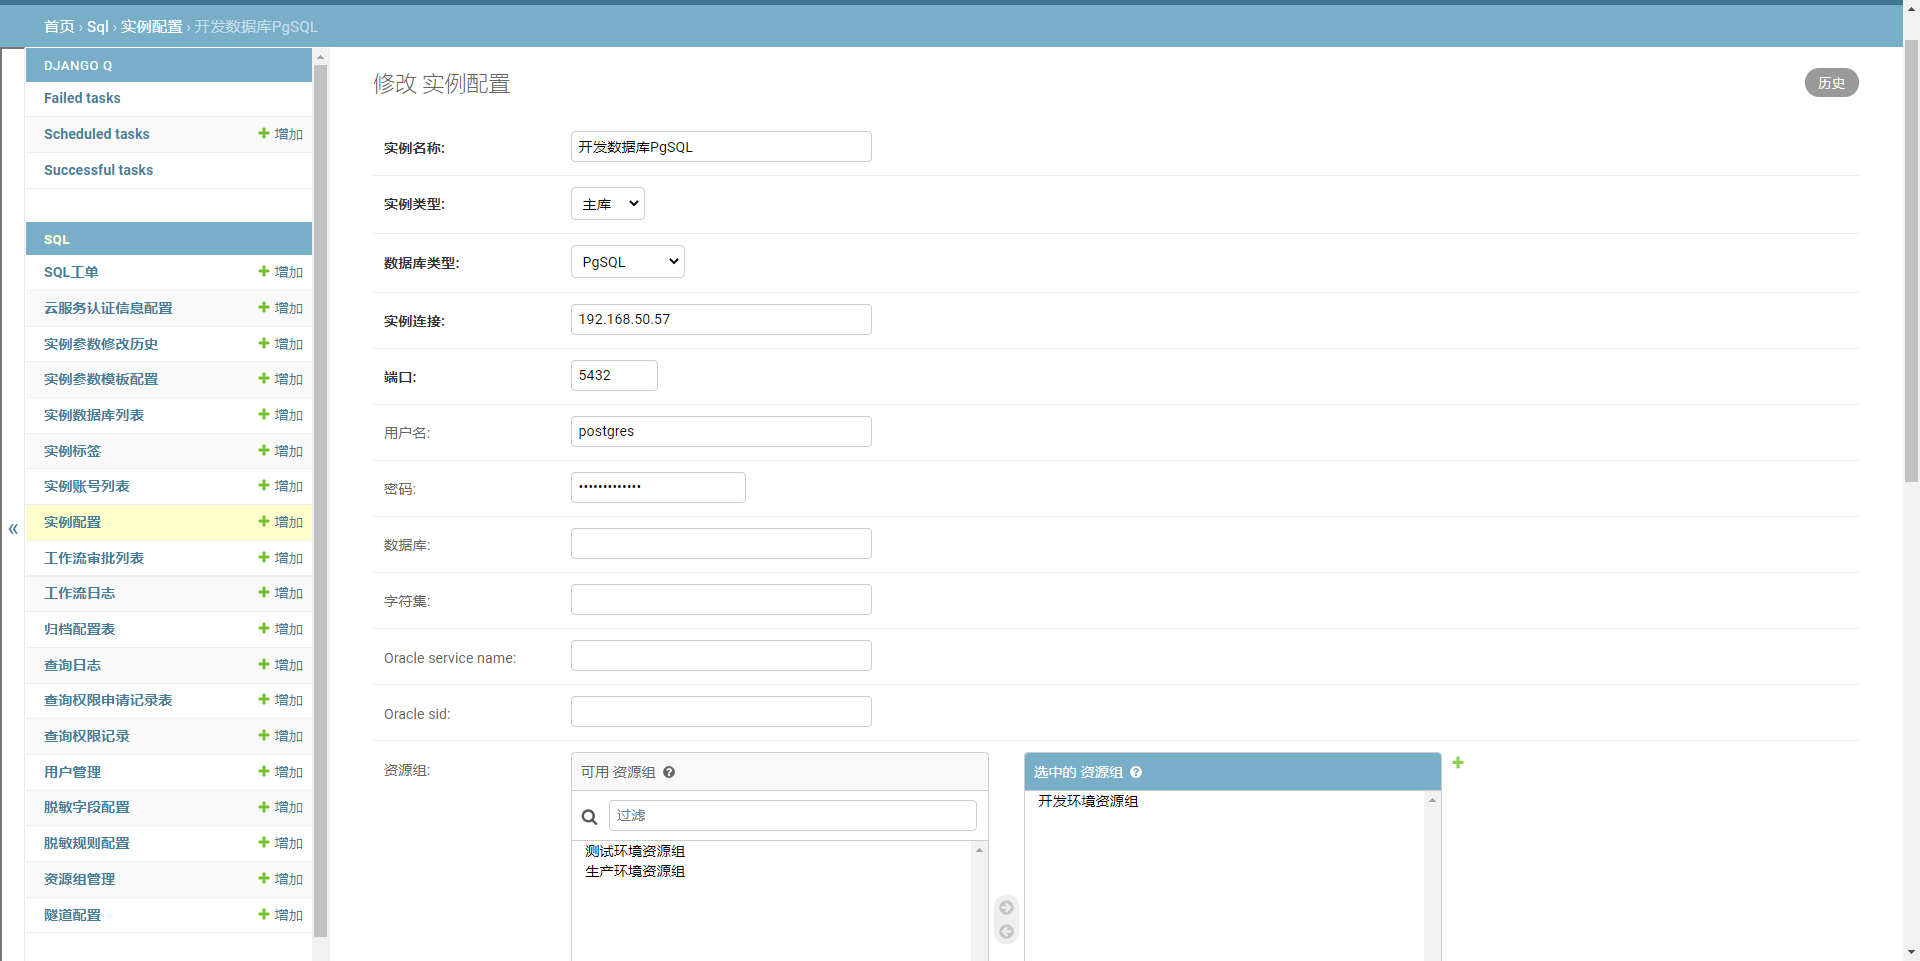Go to 首页 via breadcrumb link

[59, 27]
